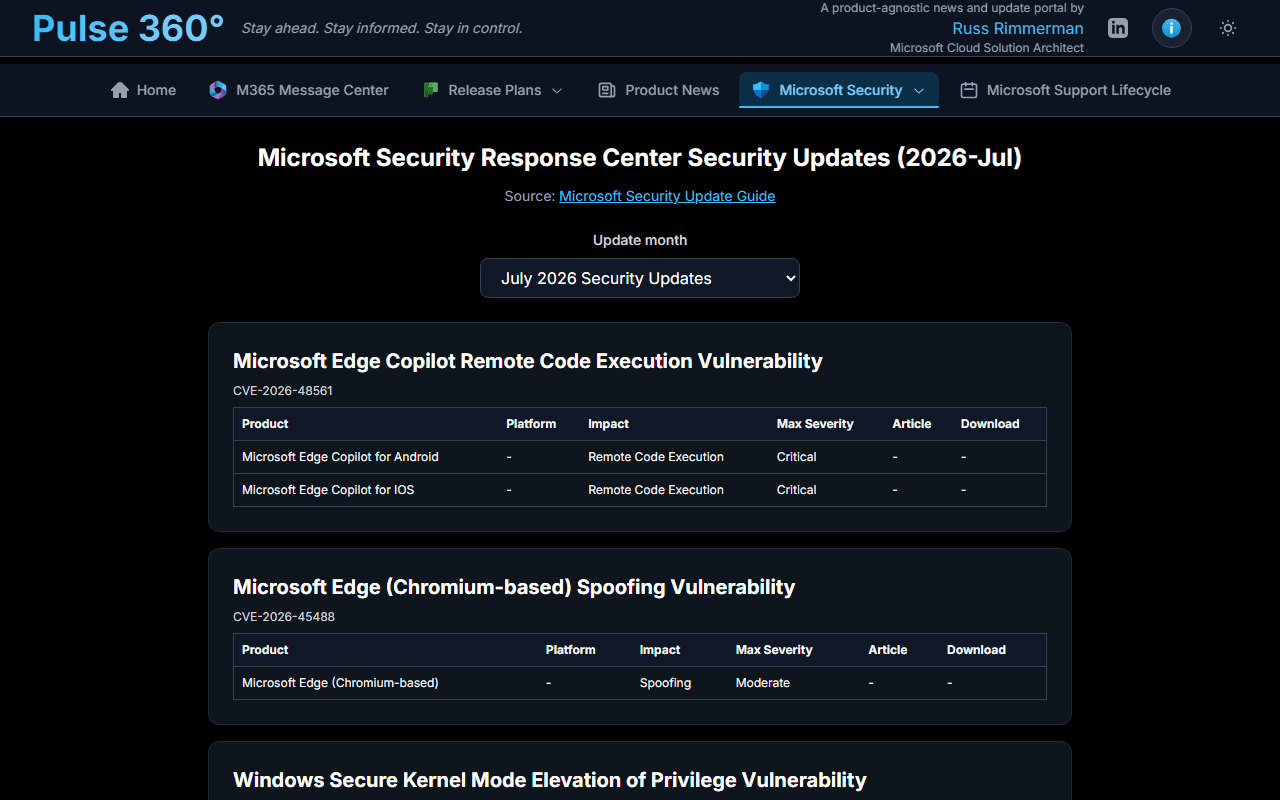
Task: Click the Russ Rimmerman name link
Action: pyautogui.click(x=1018, y=28)
